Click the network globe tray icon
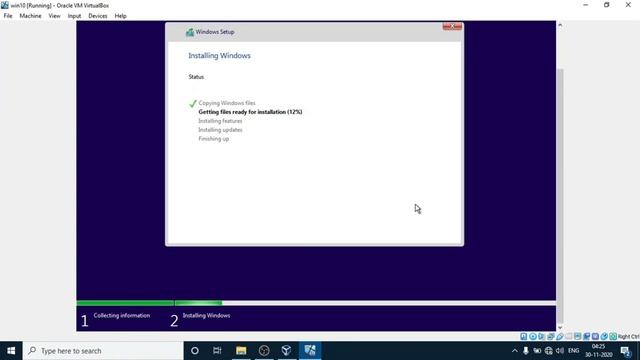Image resolution: width=640 pixels, height=360 pixels. click(x=549, y=351)
